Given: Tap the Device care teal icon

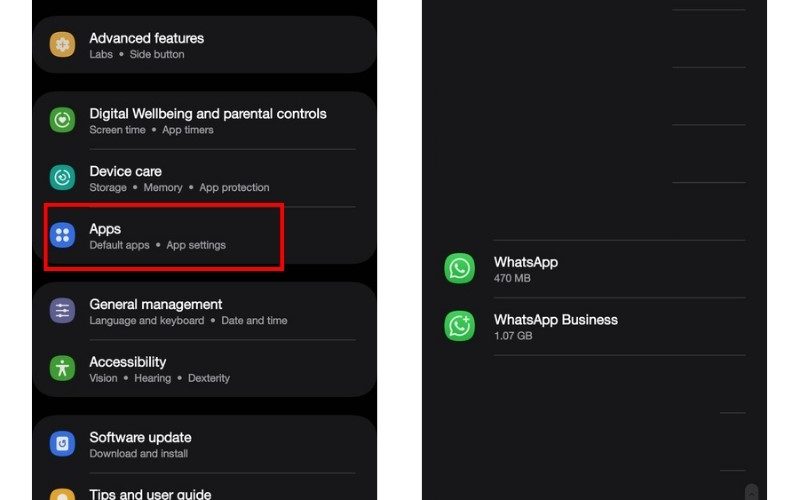Looking at the screenshot, I should [x=62, y=178].
